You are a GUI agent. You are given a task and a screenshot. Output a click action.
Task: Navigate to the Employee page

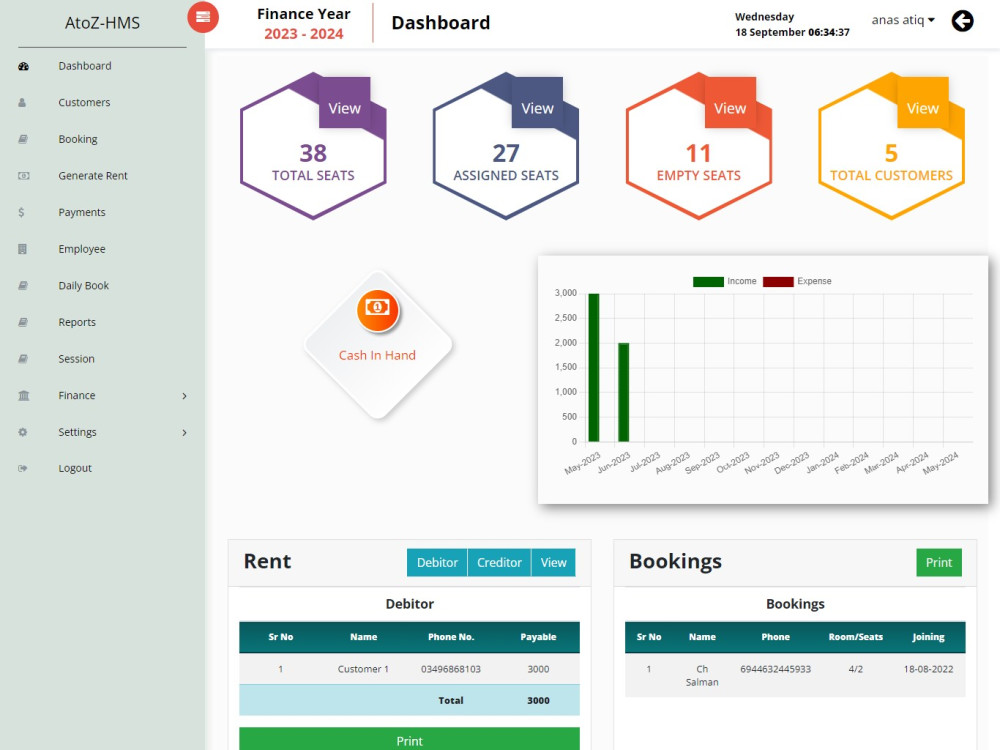[x=82, y=249]
